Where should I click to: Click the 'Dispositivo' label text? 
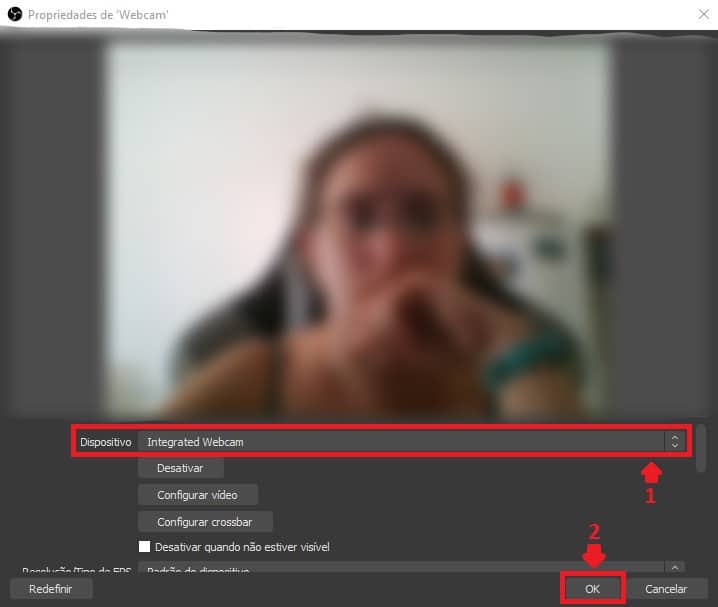(x=105, y=442)
